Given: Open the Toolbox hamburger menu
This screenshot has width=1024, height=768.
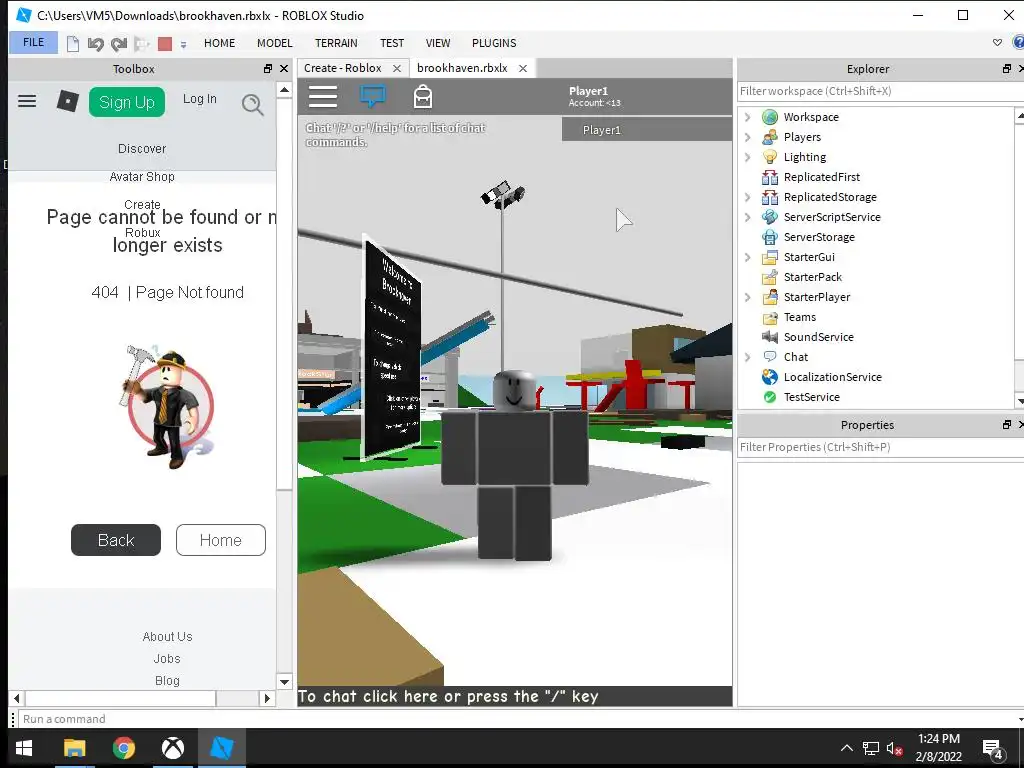Looking at the screenshot, I should [x=27, y=101].
